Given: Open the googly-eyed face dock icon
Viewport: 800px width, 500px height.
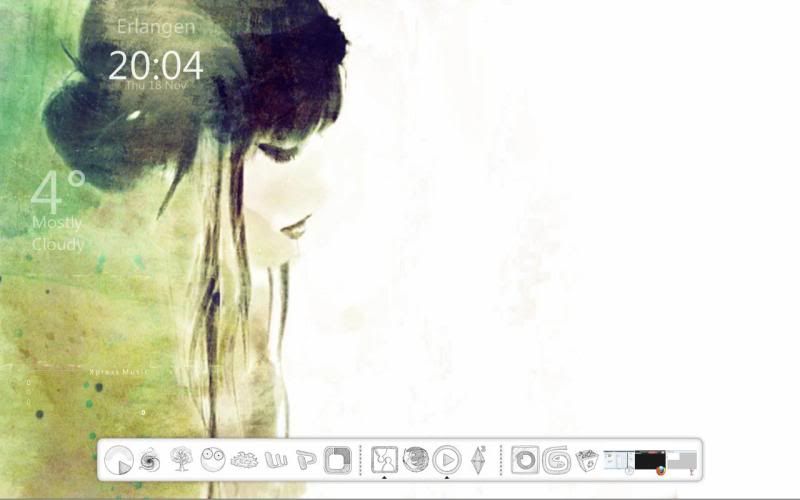Looking at the screenshot, I should pyautogui.click(x=212, y=460).
